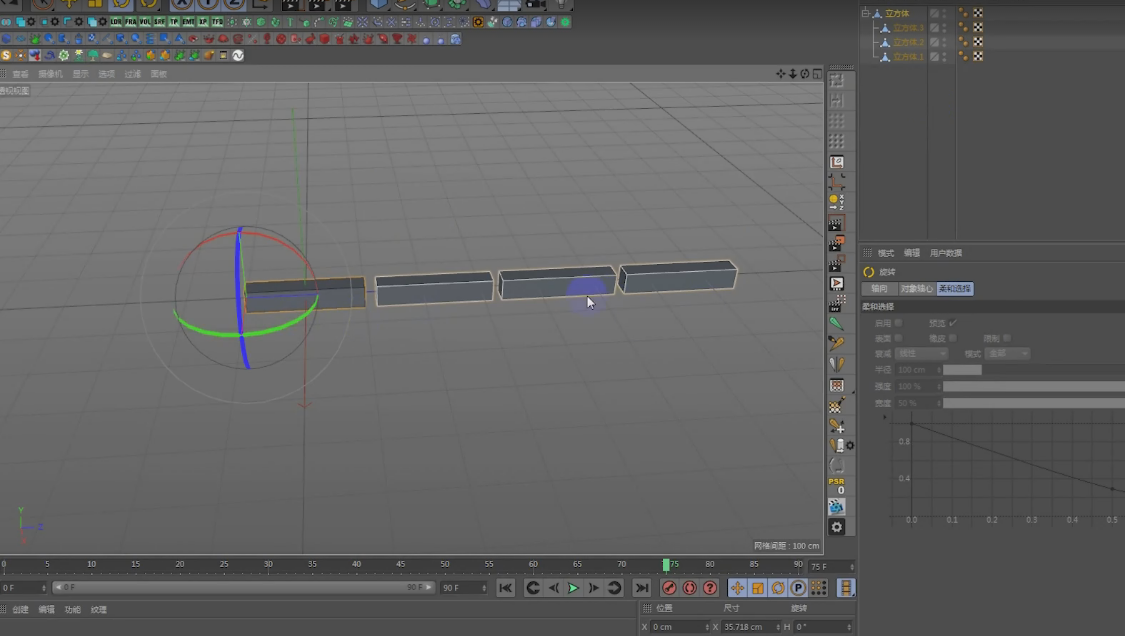Image resolution: width=1125 pixels, height=636 pixels.
Task: Switch to the 对象轴心 tab
Action: point(917,288)
